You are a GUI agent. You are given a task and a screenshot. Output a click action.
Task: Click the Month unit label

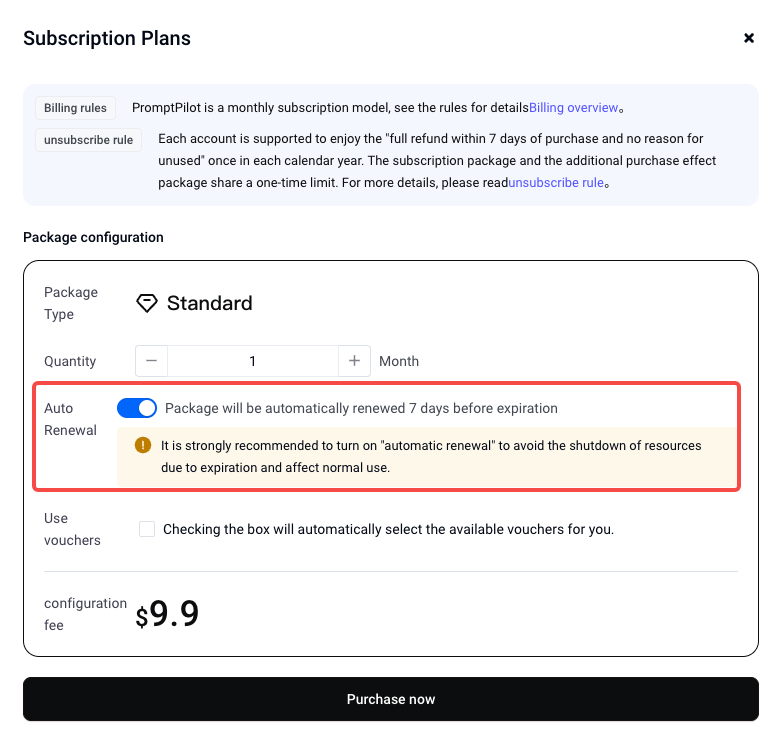399,361
